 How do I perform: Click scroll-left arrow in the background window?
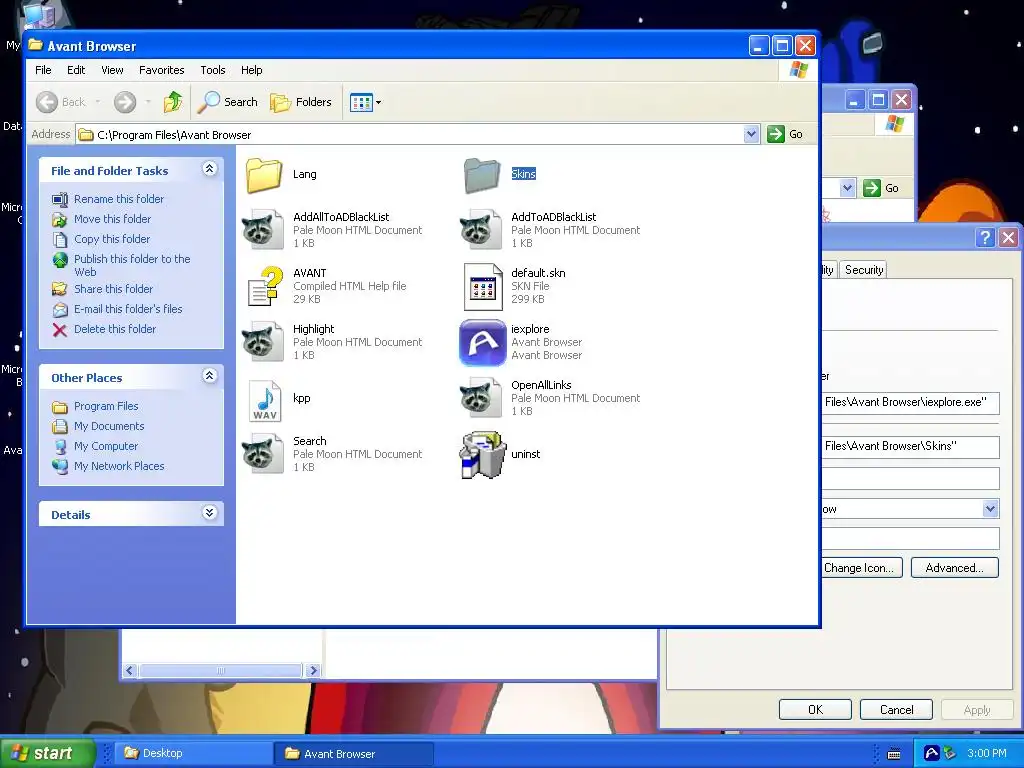[129, 670]
